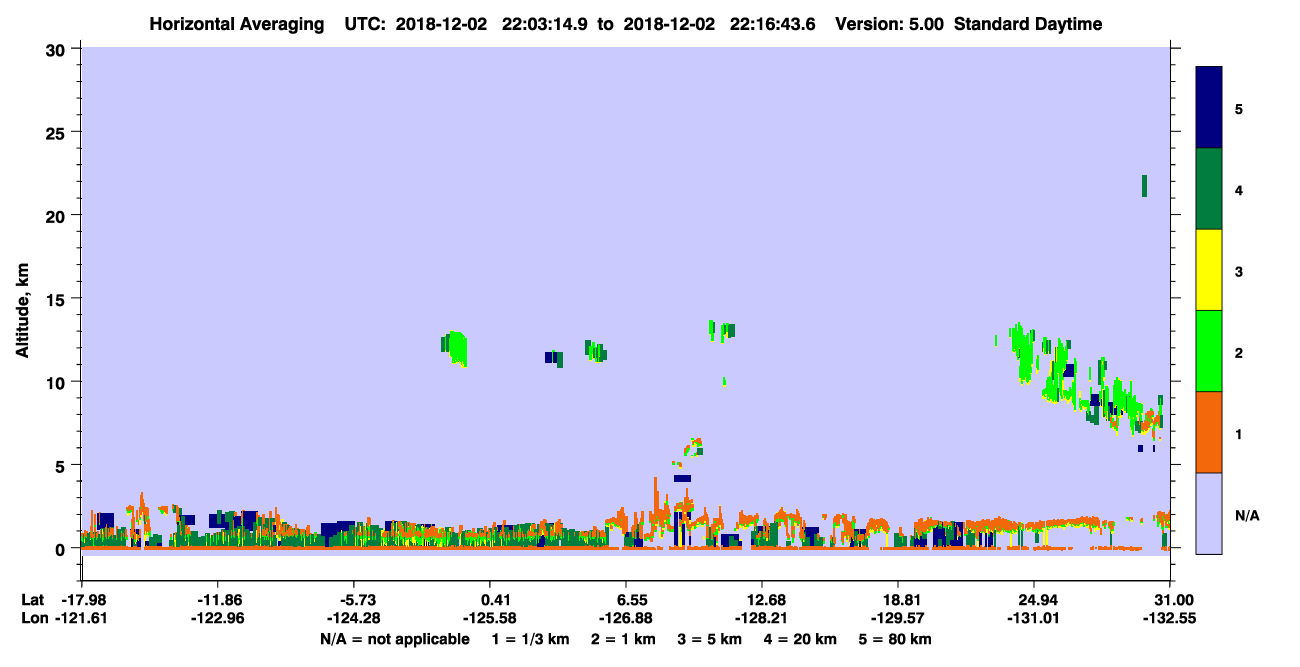Click the longitude value -121.61
The height and width of the screenshot is (667, 1300).
pyautogui.click(x=81, y=618)
